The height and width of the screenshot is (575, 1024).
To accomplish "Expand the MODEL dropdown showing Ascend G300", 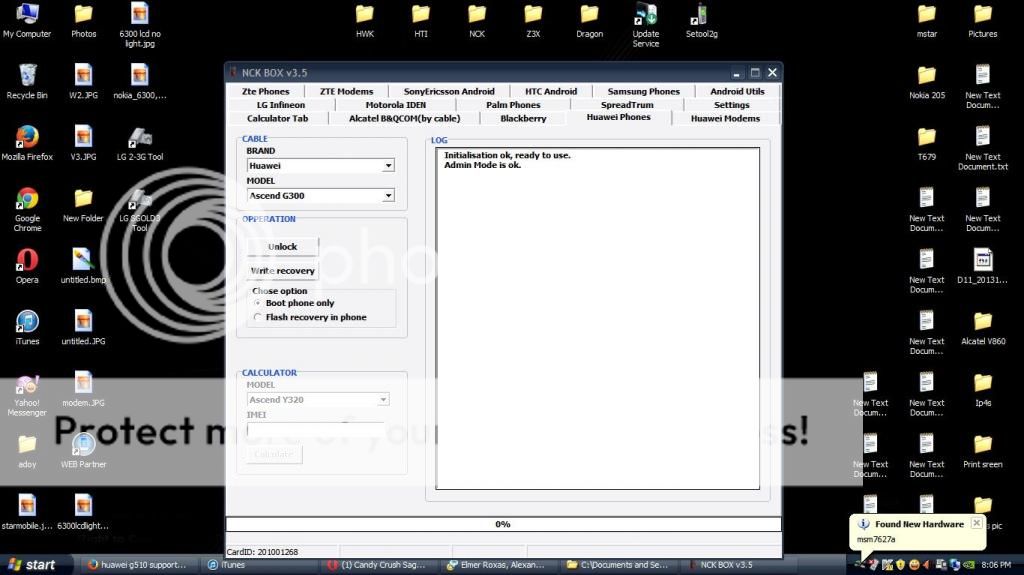I will coord(388,196).
